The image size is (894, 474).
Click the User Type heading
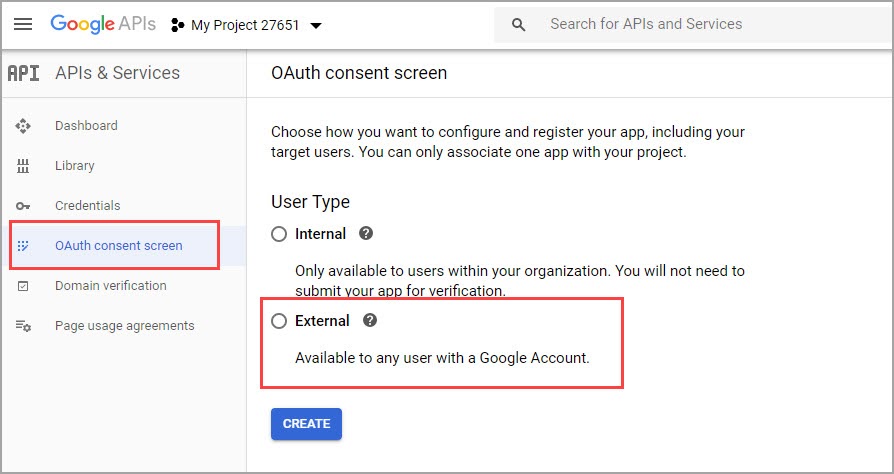(x=310, y=202)
